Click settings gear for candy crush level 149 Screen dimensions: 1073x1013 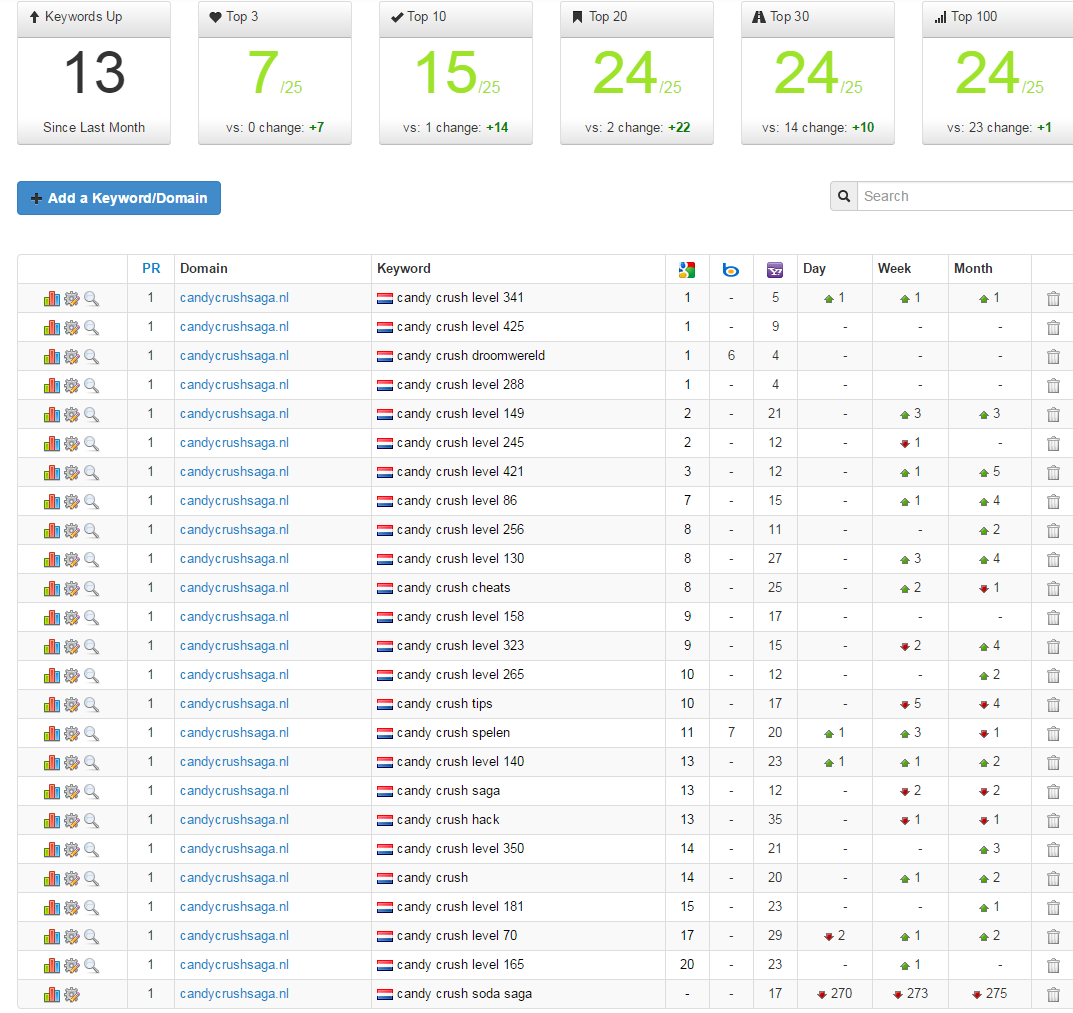[72, 415]
